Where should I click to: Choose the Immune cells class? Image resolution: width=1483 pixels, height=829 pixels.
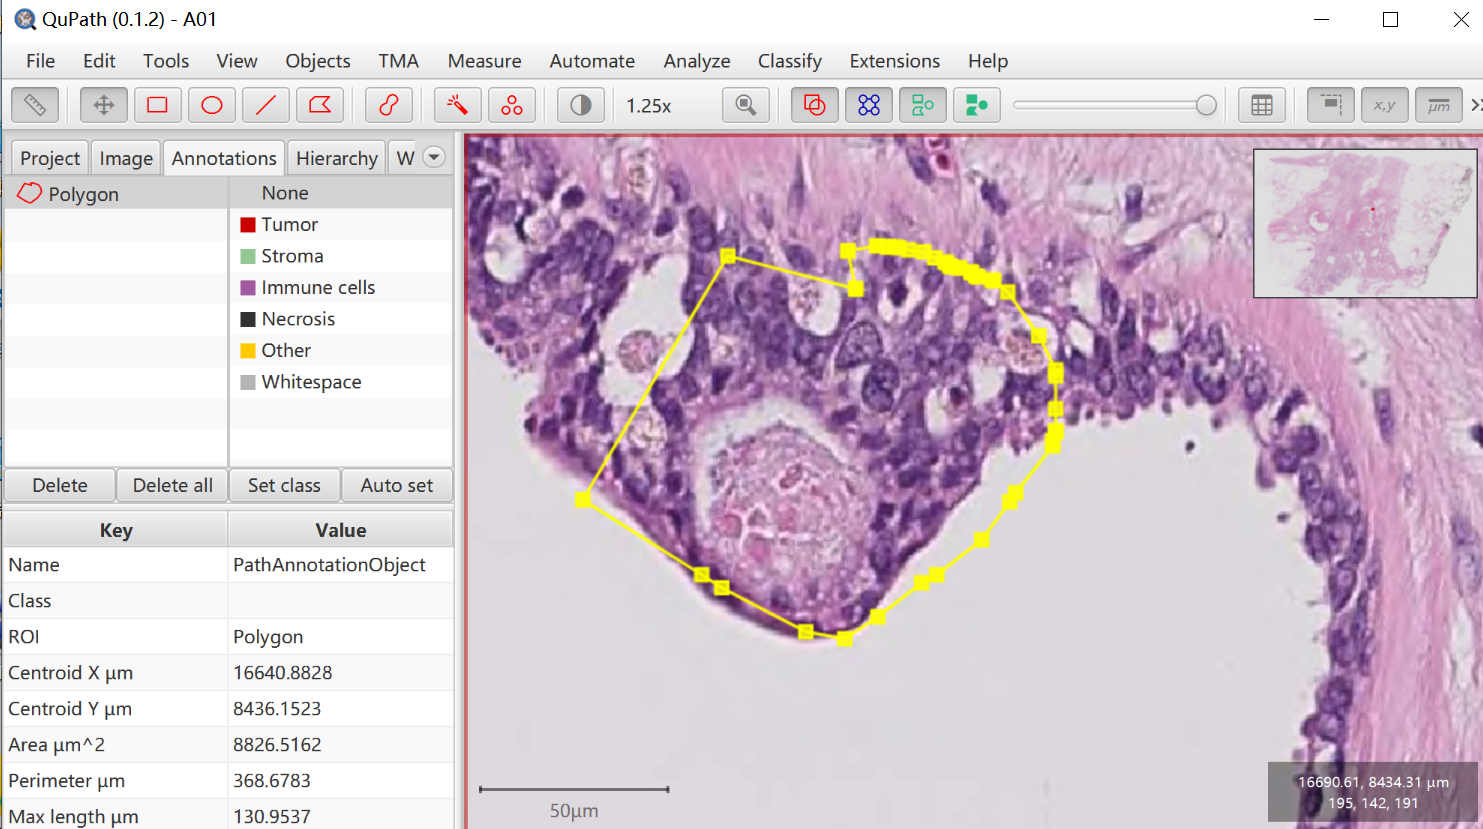pos(341,287)
